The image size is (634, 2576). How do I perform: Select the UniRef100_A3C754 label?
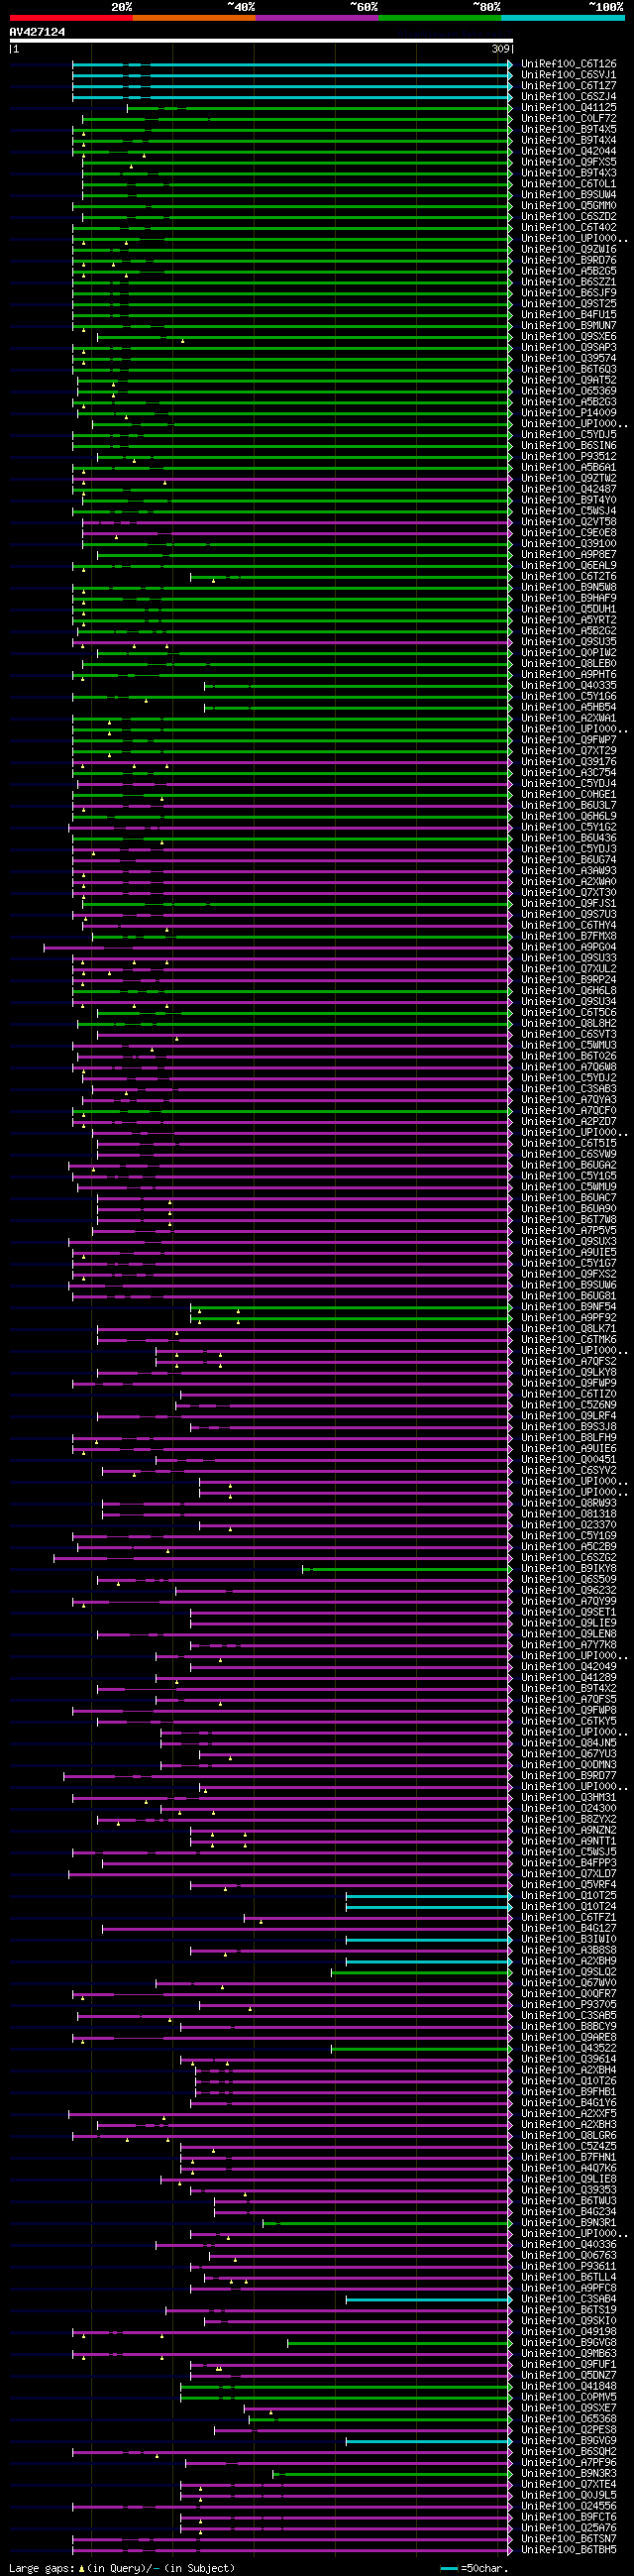tap(569, 772)
